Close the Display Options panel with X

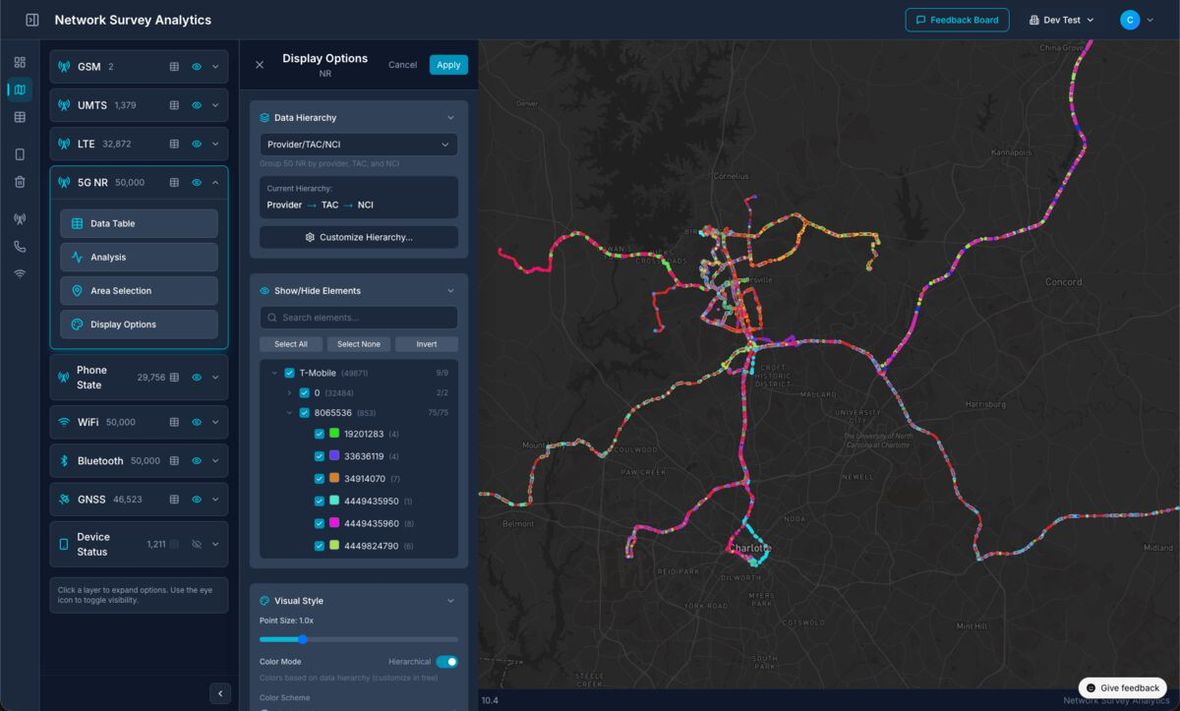pos(260,65)
